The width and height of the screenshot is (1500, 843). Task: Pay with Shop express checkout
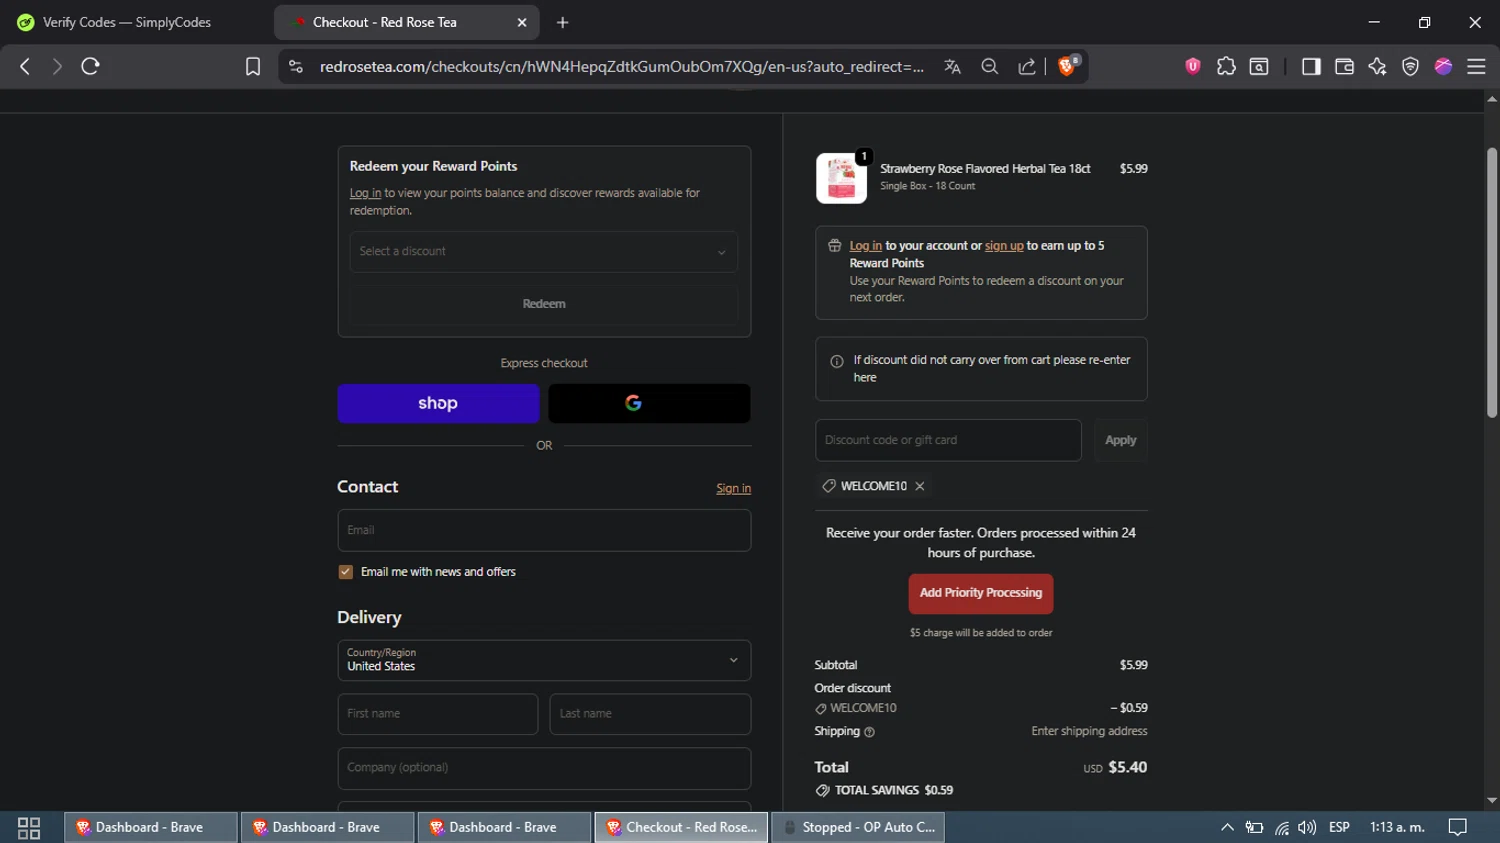(438, 403)
